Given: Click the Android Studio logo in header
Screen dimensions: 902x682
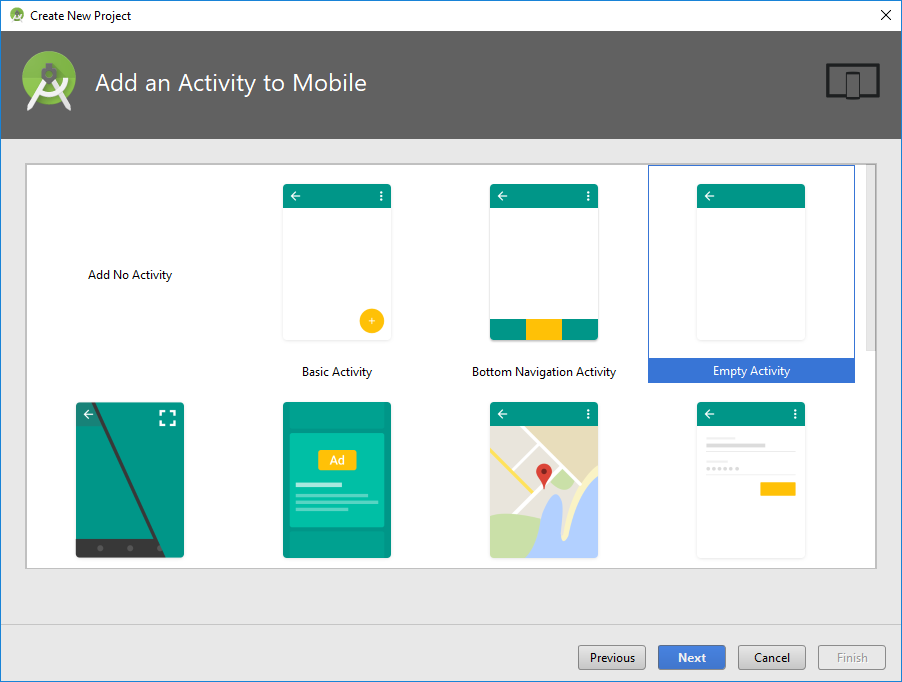Looking at the screenshot, I should point(49,81).
